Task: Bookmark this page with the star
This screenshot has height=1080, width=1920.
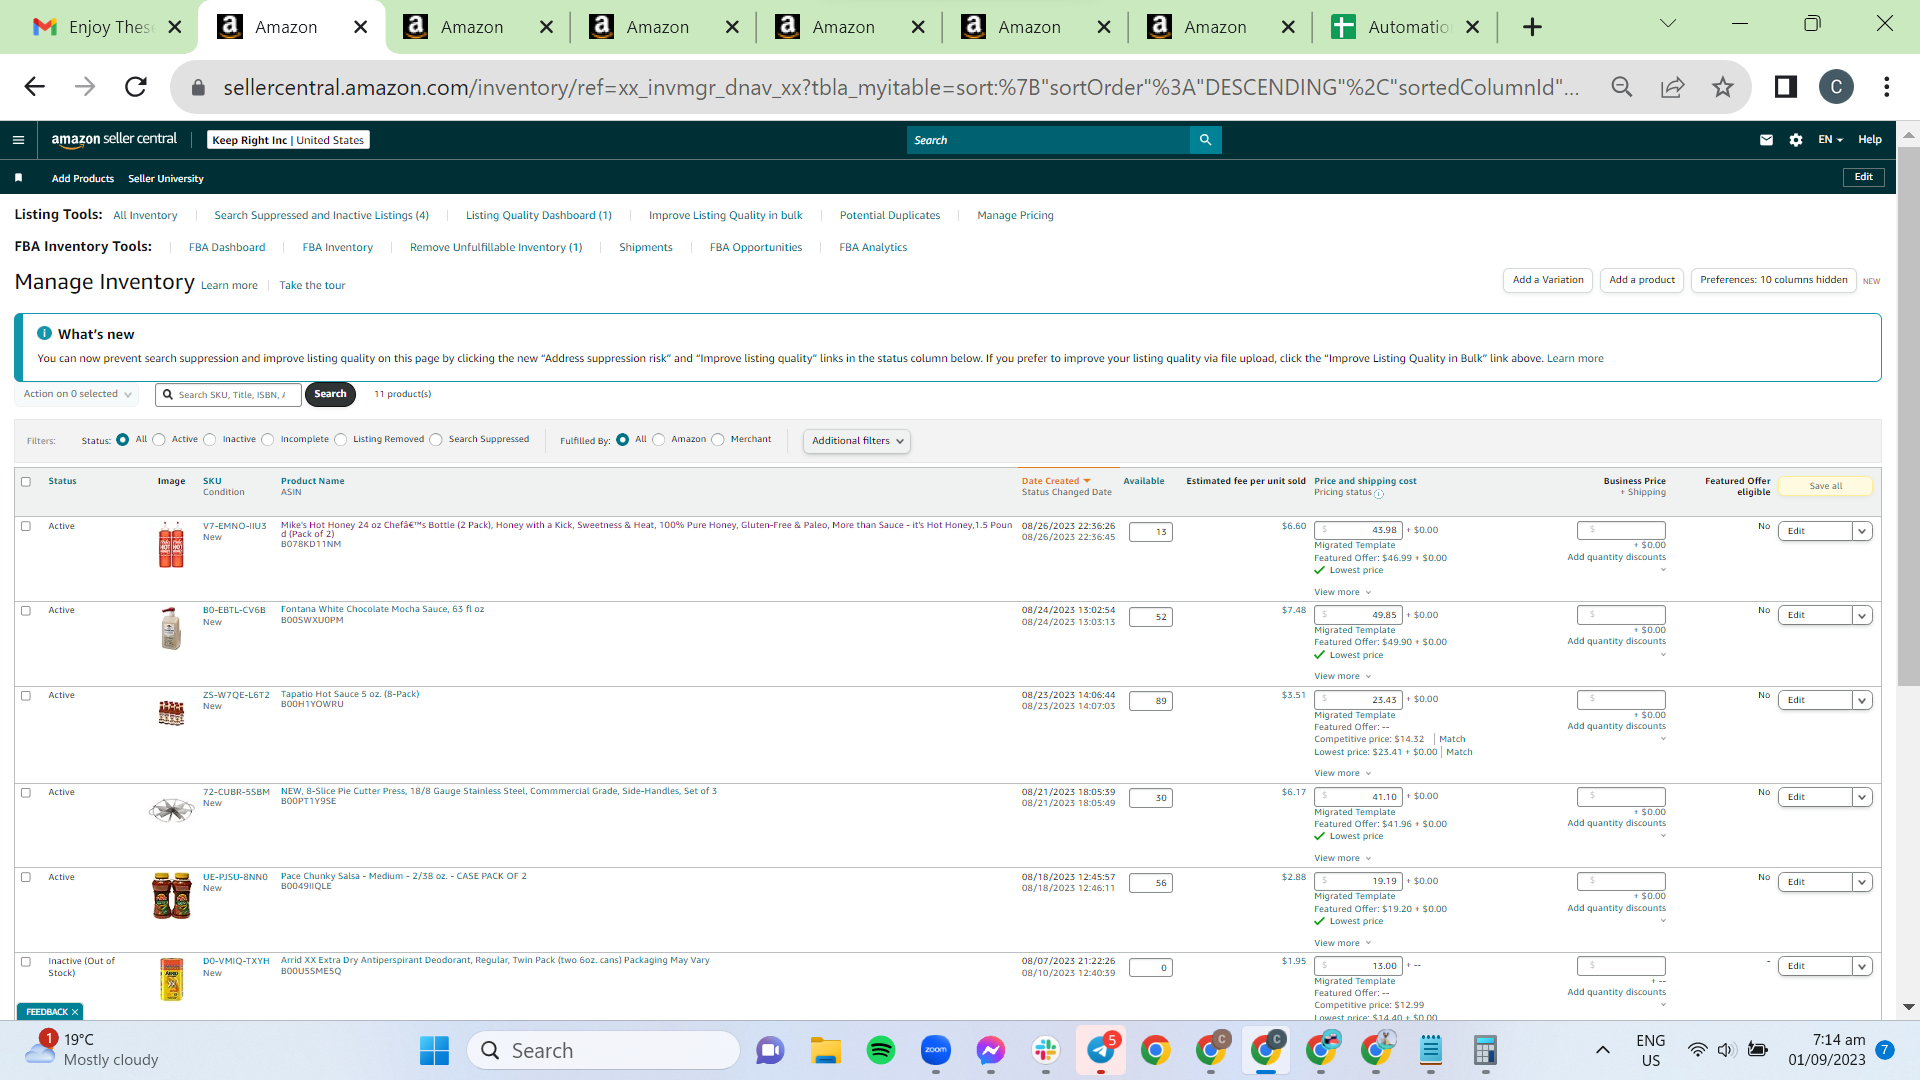Action: [1722, 87]
